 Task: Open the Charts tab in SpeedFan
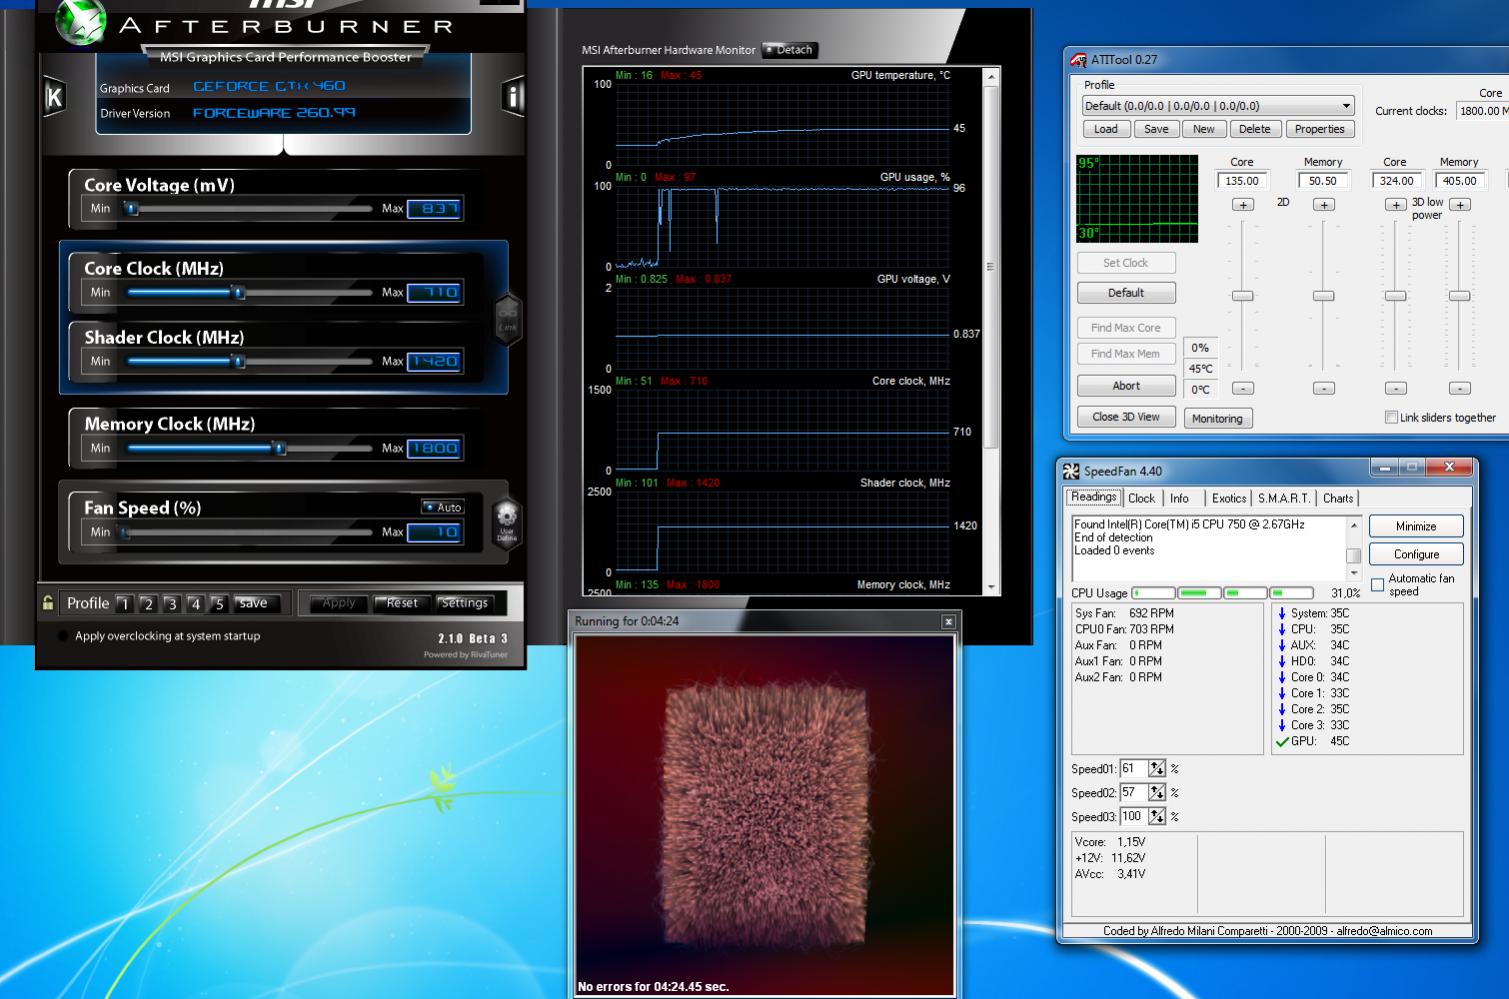[1338, 498]
